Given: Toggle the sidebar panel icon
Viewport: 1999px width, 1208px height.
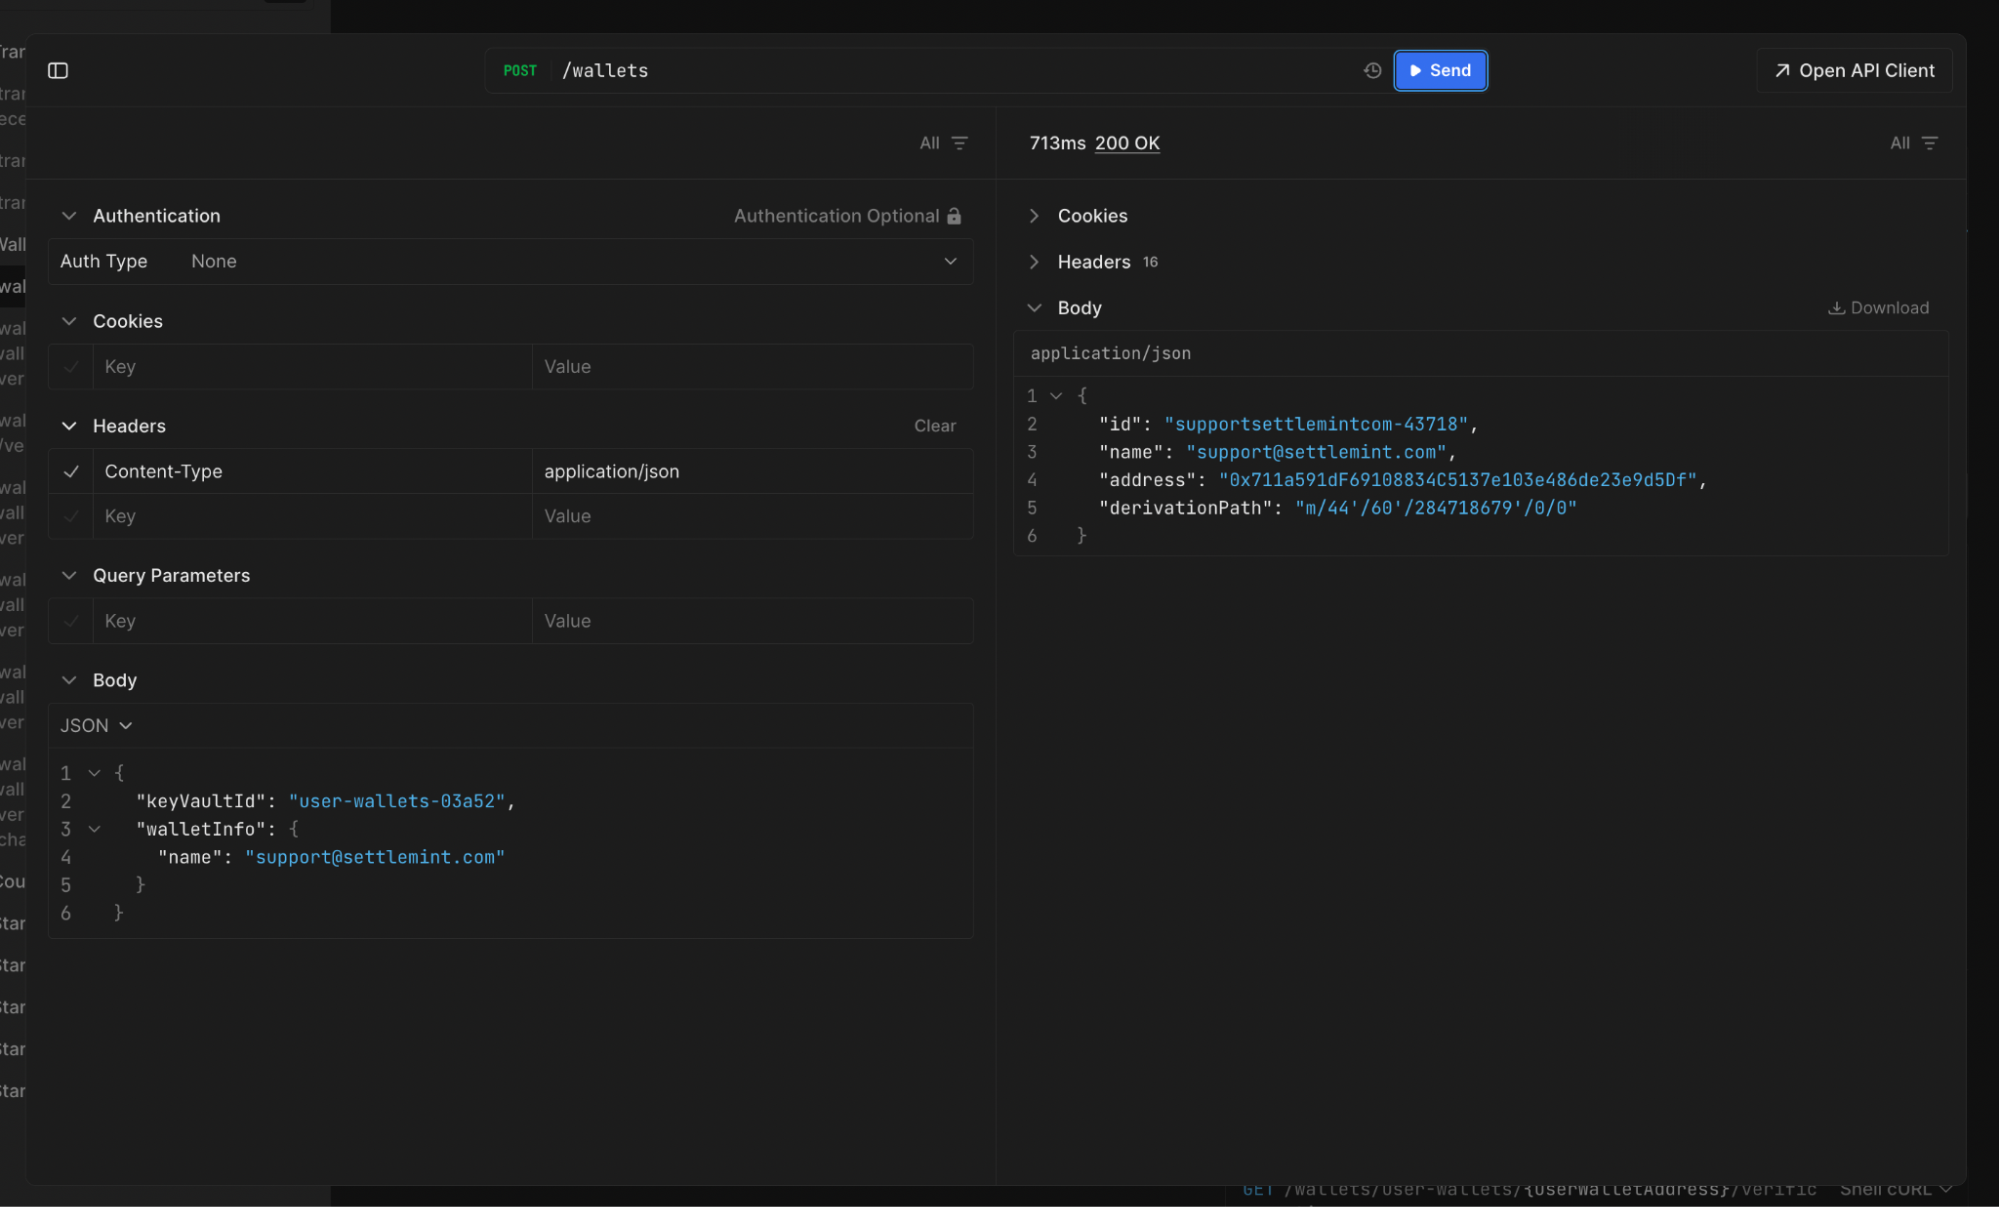Looking at the screenshot, I should coord(58,70).
